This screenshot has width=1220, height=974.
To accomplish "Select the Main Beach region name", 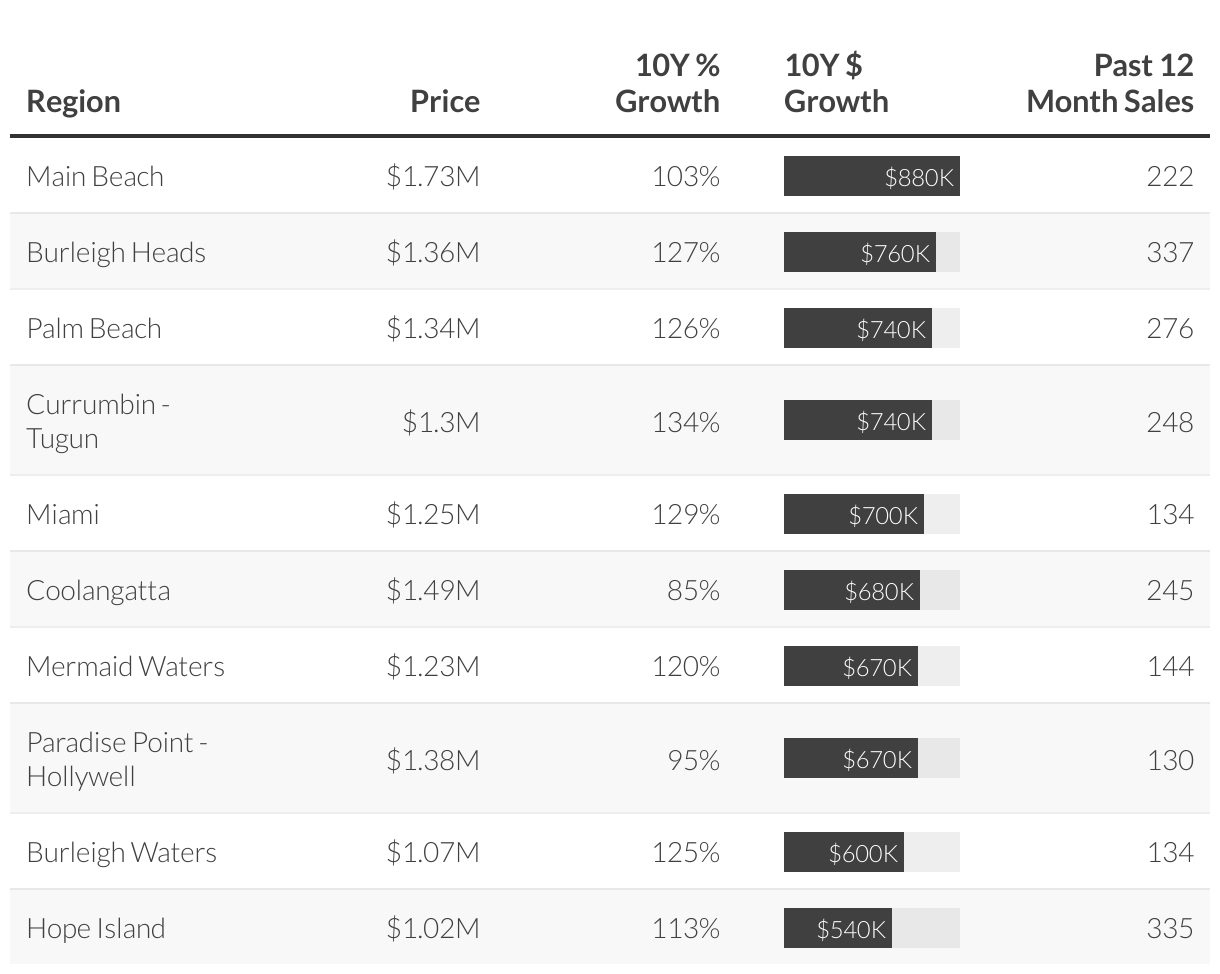I will [95, 177].
